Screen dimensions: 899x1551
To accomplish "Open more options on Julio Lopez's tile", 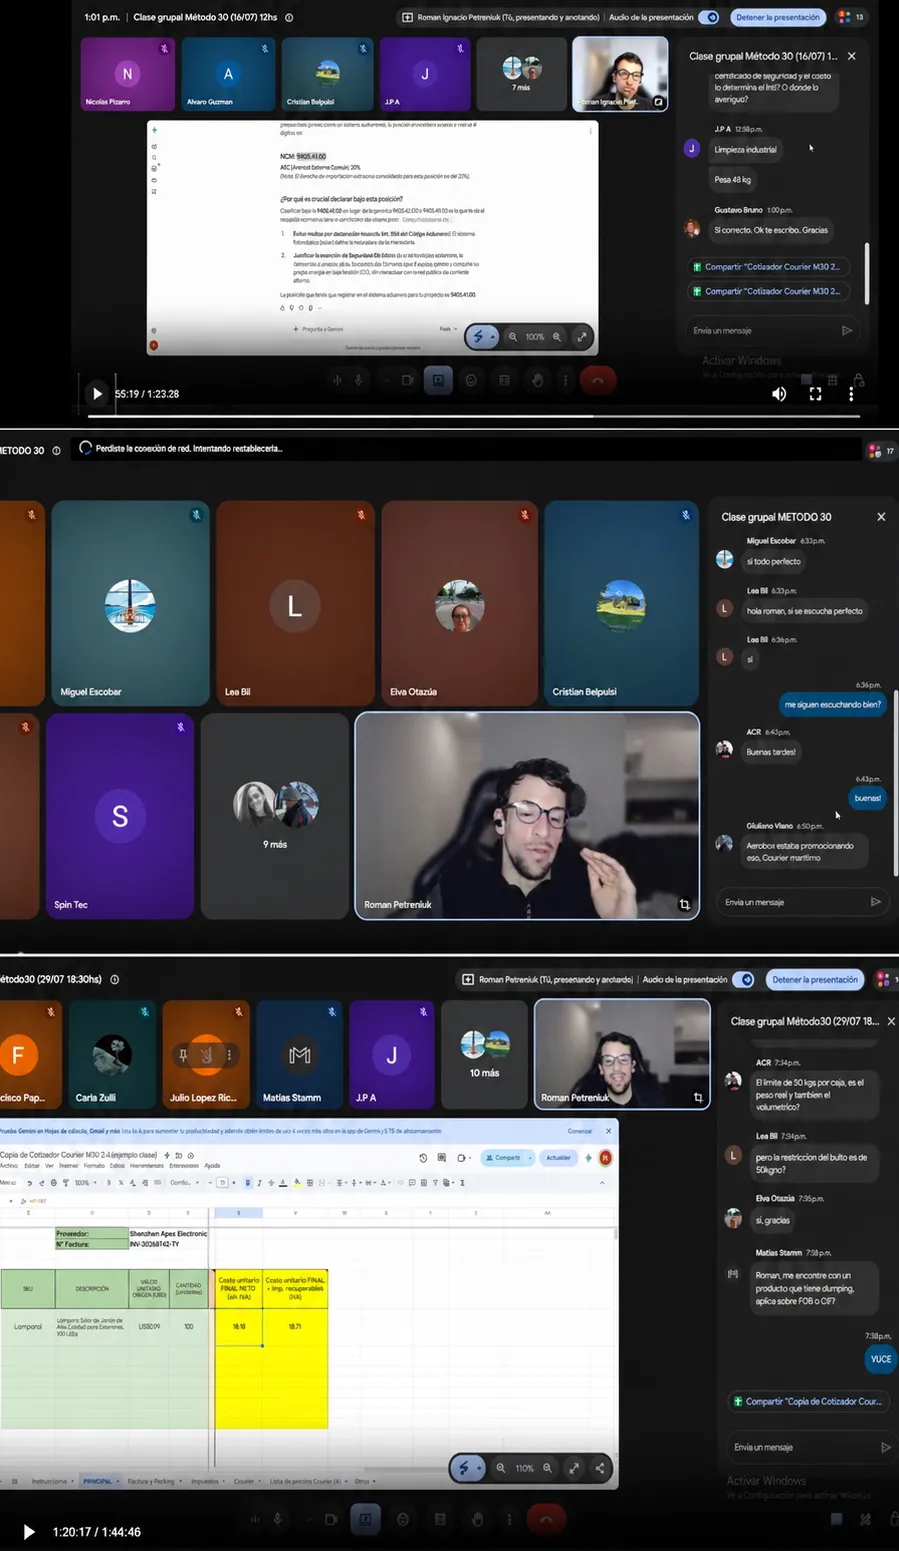I will point(229,1055).
